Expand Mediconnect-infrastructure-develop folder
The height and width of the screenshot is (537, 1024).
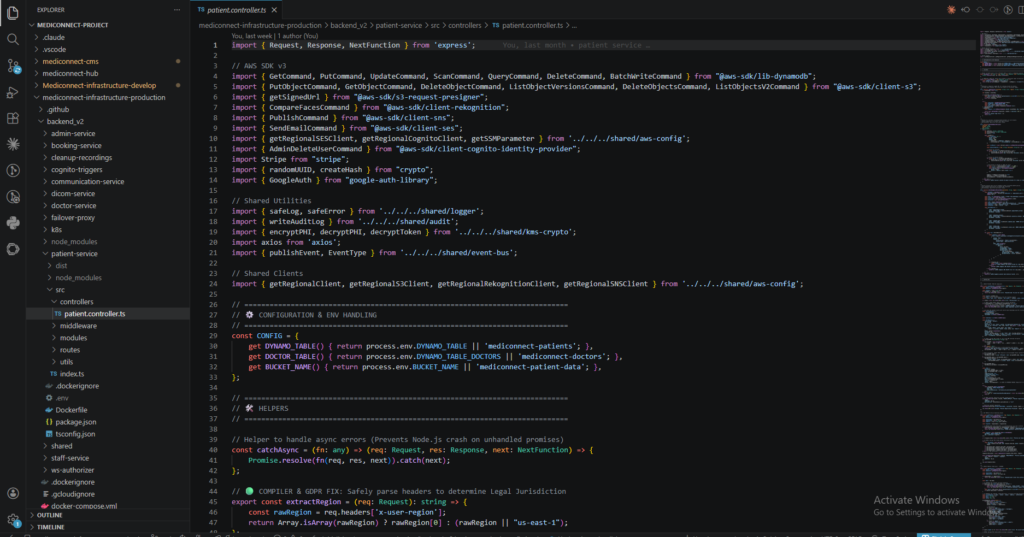[108, 86]
